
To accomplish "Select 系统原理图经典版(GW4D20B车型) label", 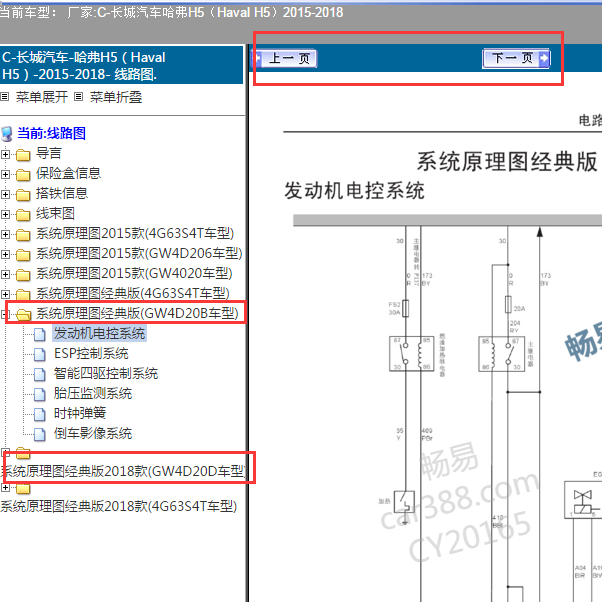I will coord(137,313).
